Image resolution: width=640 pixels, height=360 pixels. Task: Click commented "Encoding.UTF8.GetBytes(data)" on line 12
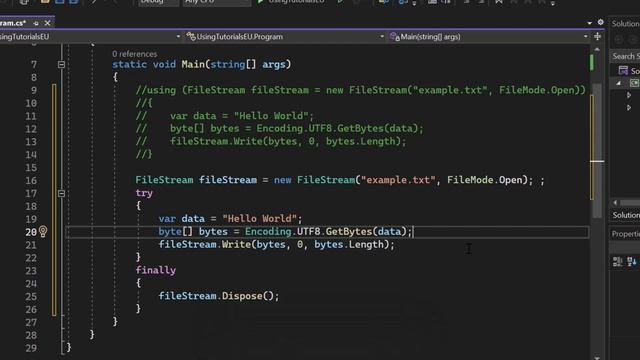[x=337, y=129]
